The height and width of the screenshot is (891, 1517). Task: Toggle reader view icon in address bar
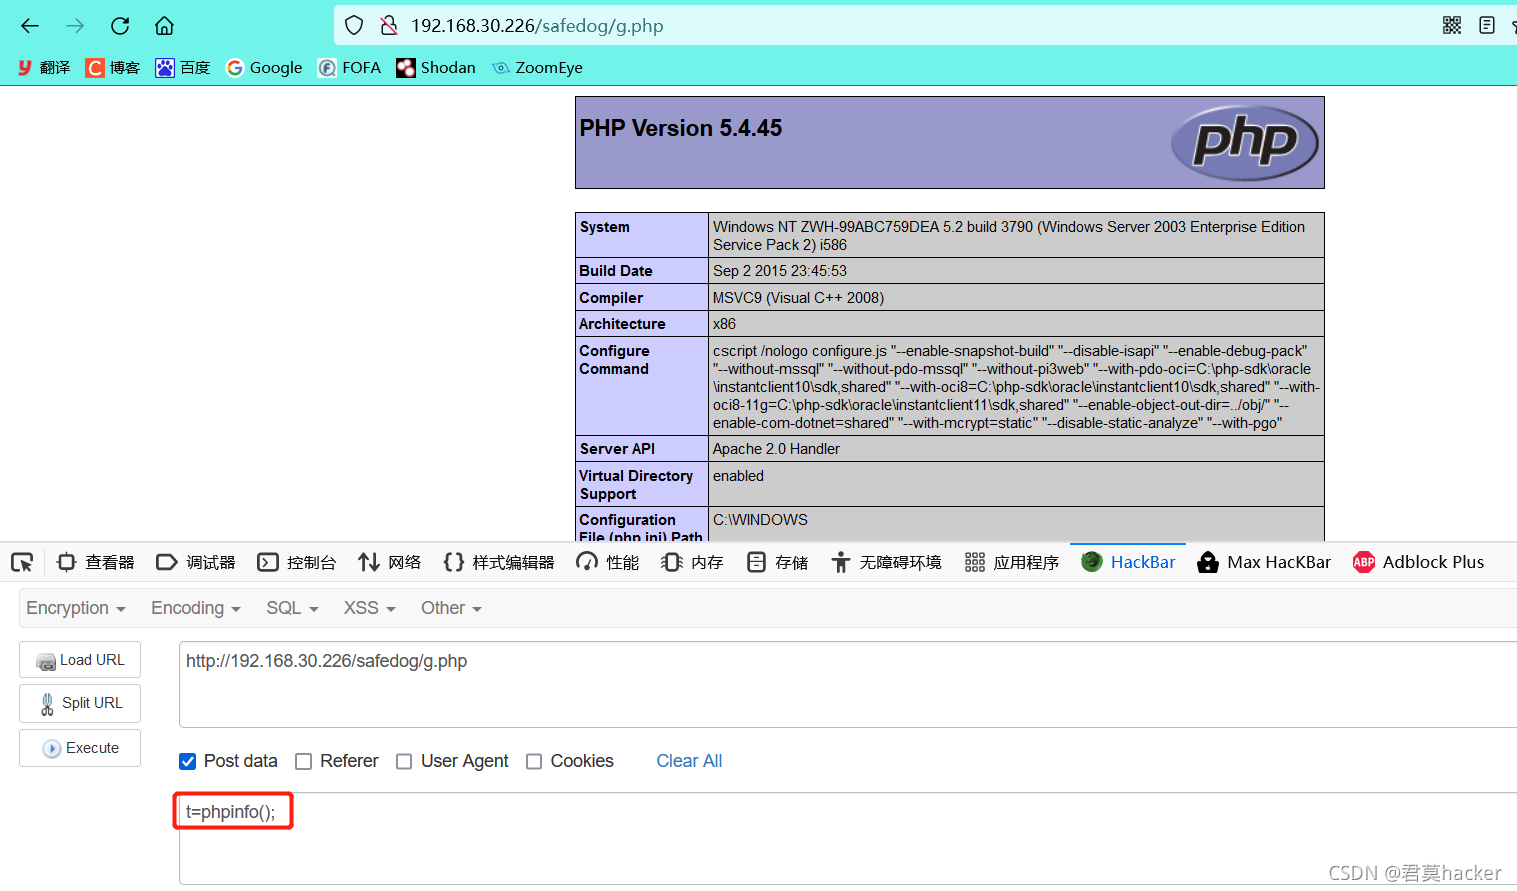1487,26
